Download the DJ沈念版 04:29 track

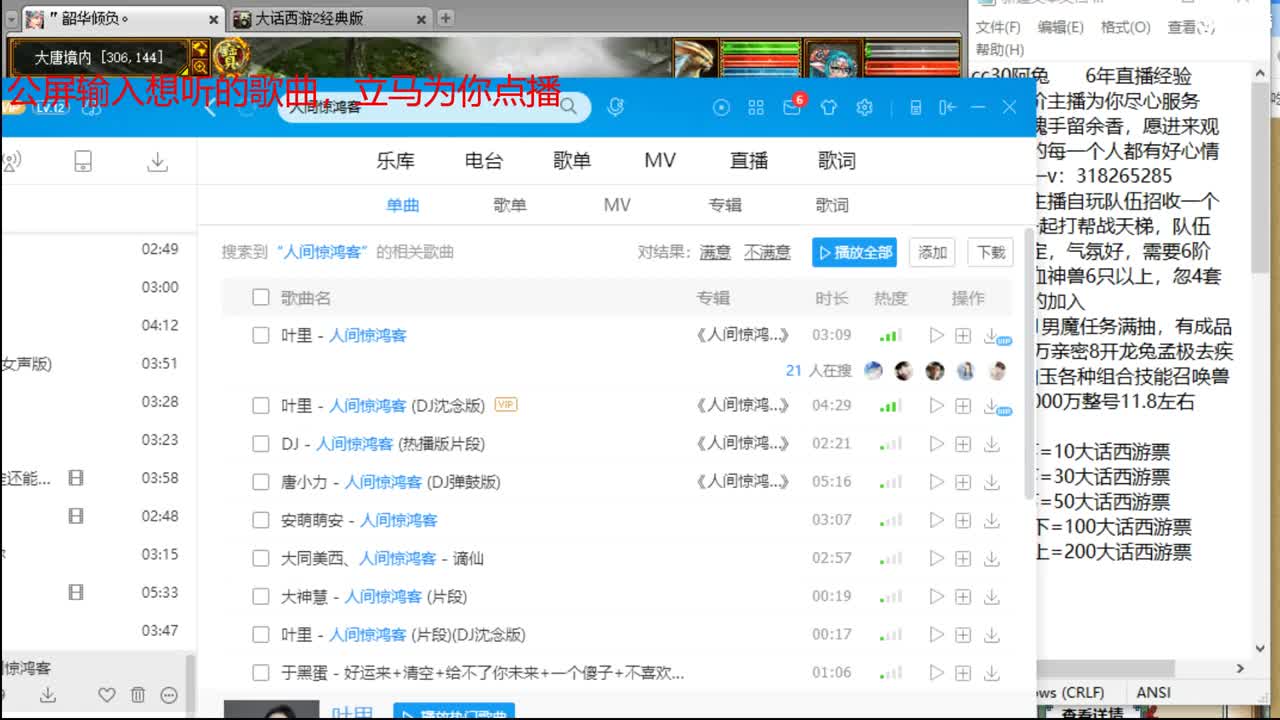click(x=991, y=406)
